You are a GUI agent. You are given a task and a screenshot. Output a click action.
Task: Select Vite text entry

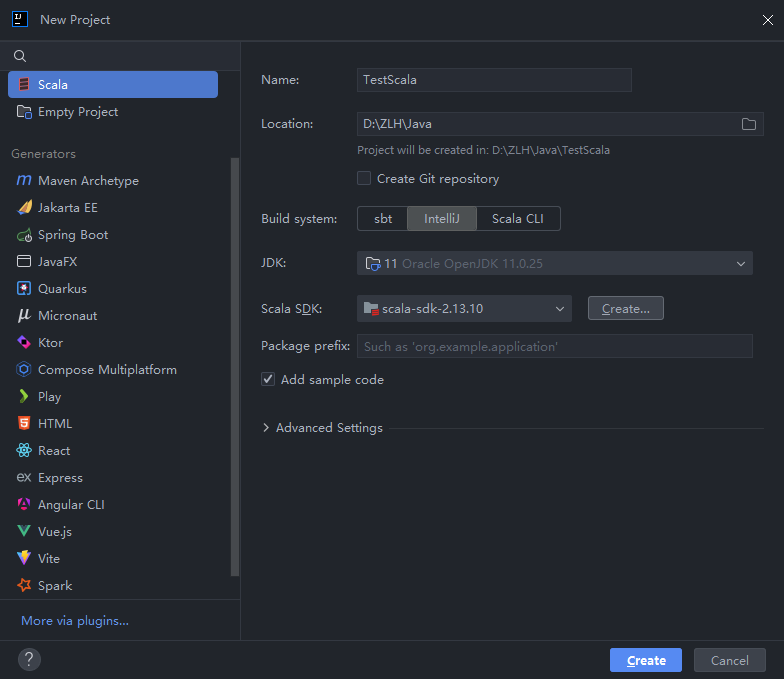click(49, 558)
